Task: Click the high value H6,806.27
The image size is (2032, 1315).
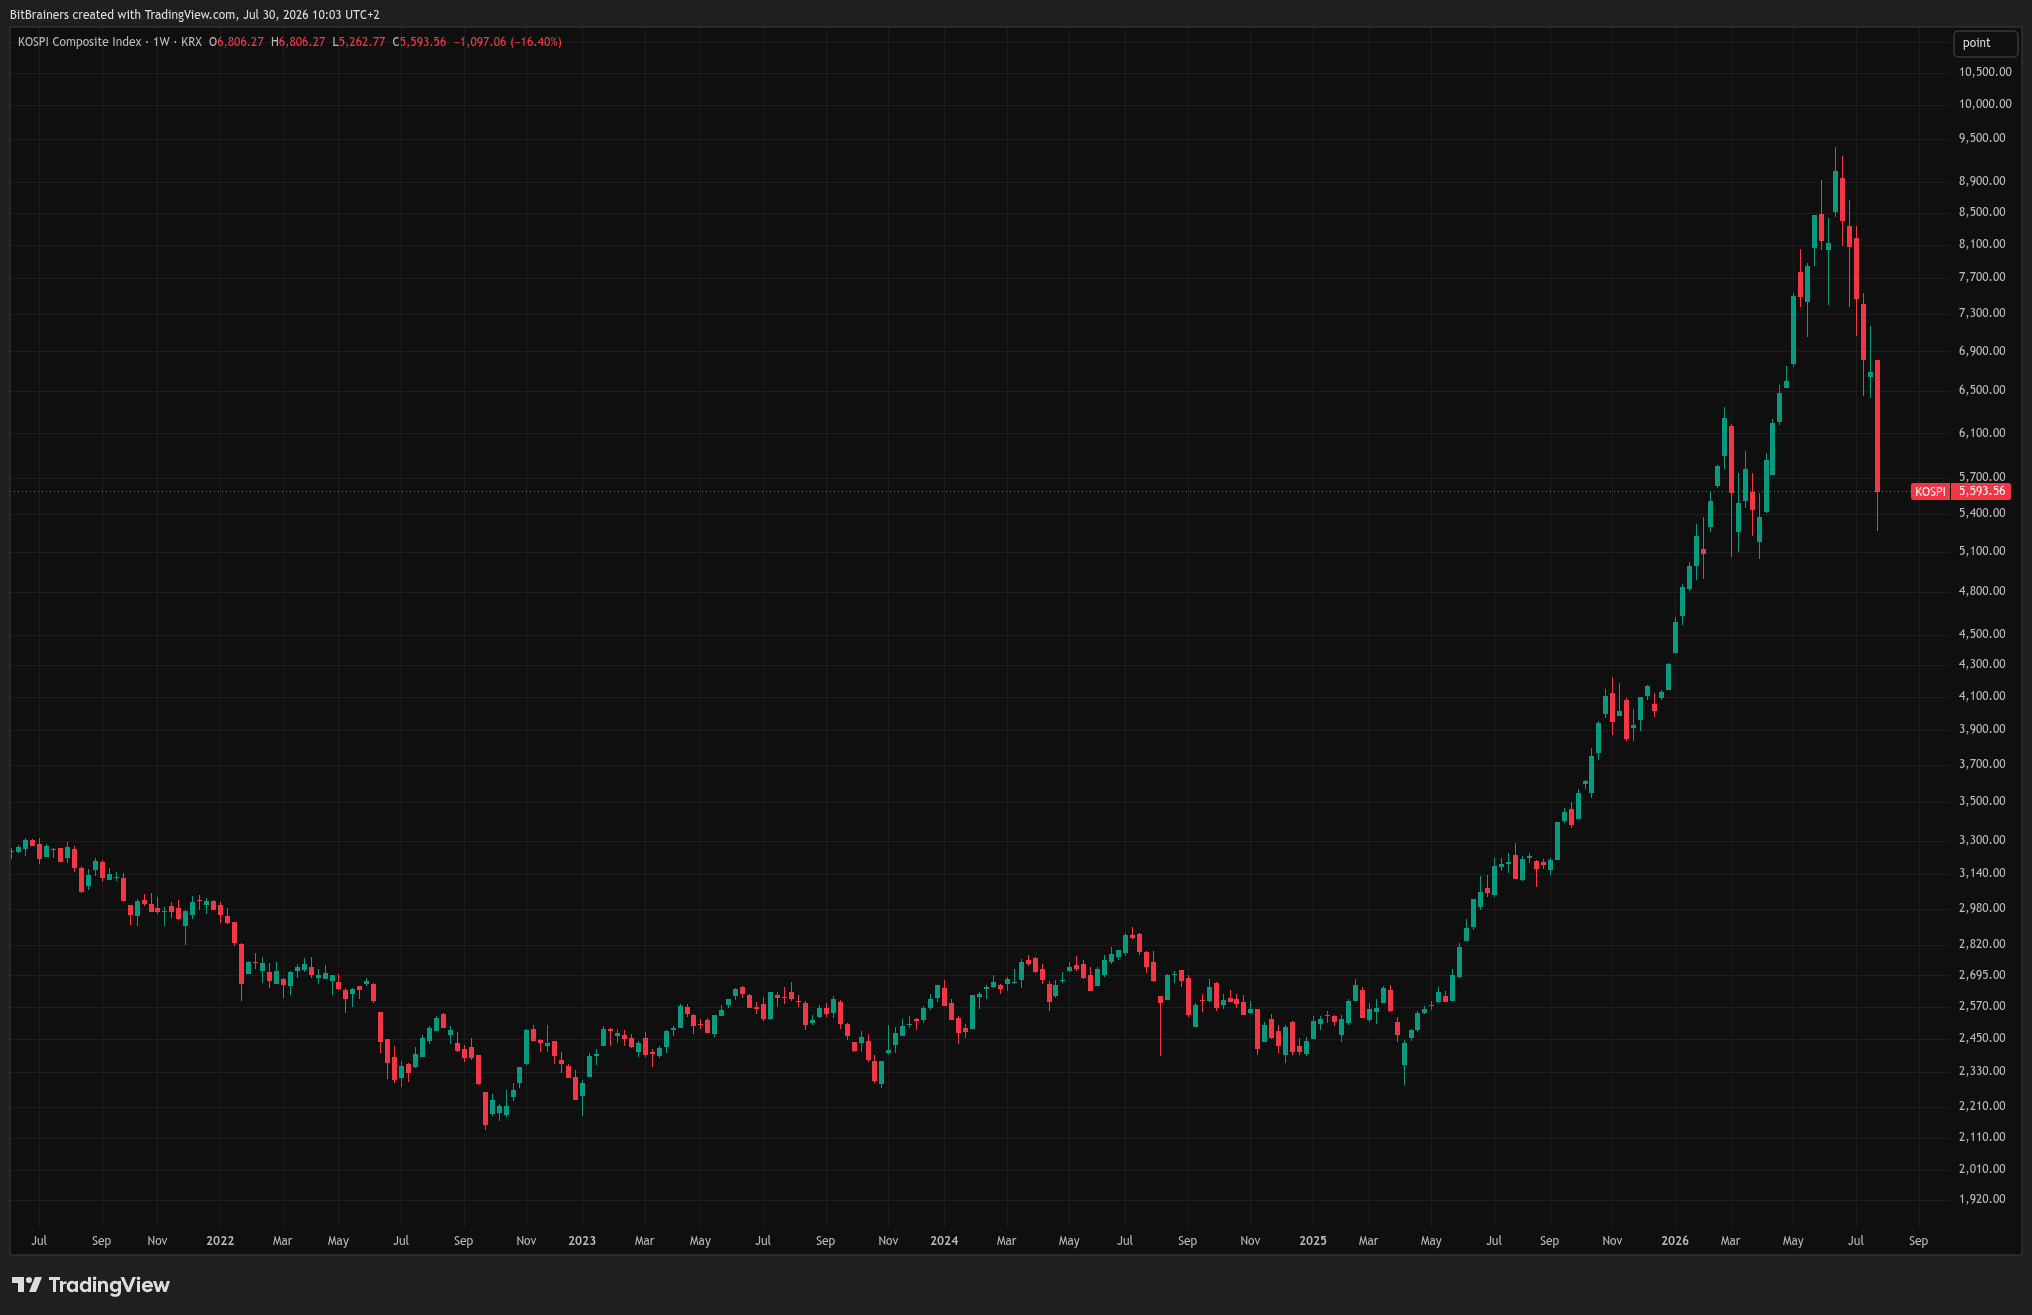Action: tap(298, 42)
